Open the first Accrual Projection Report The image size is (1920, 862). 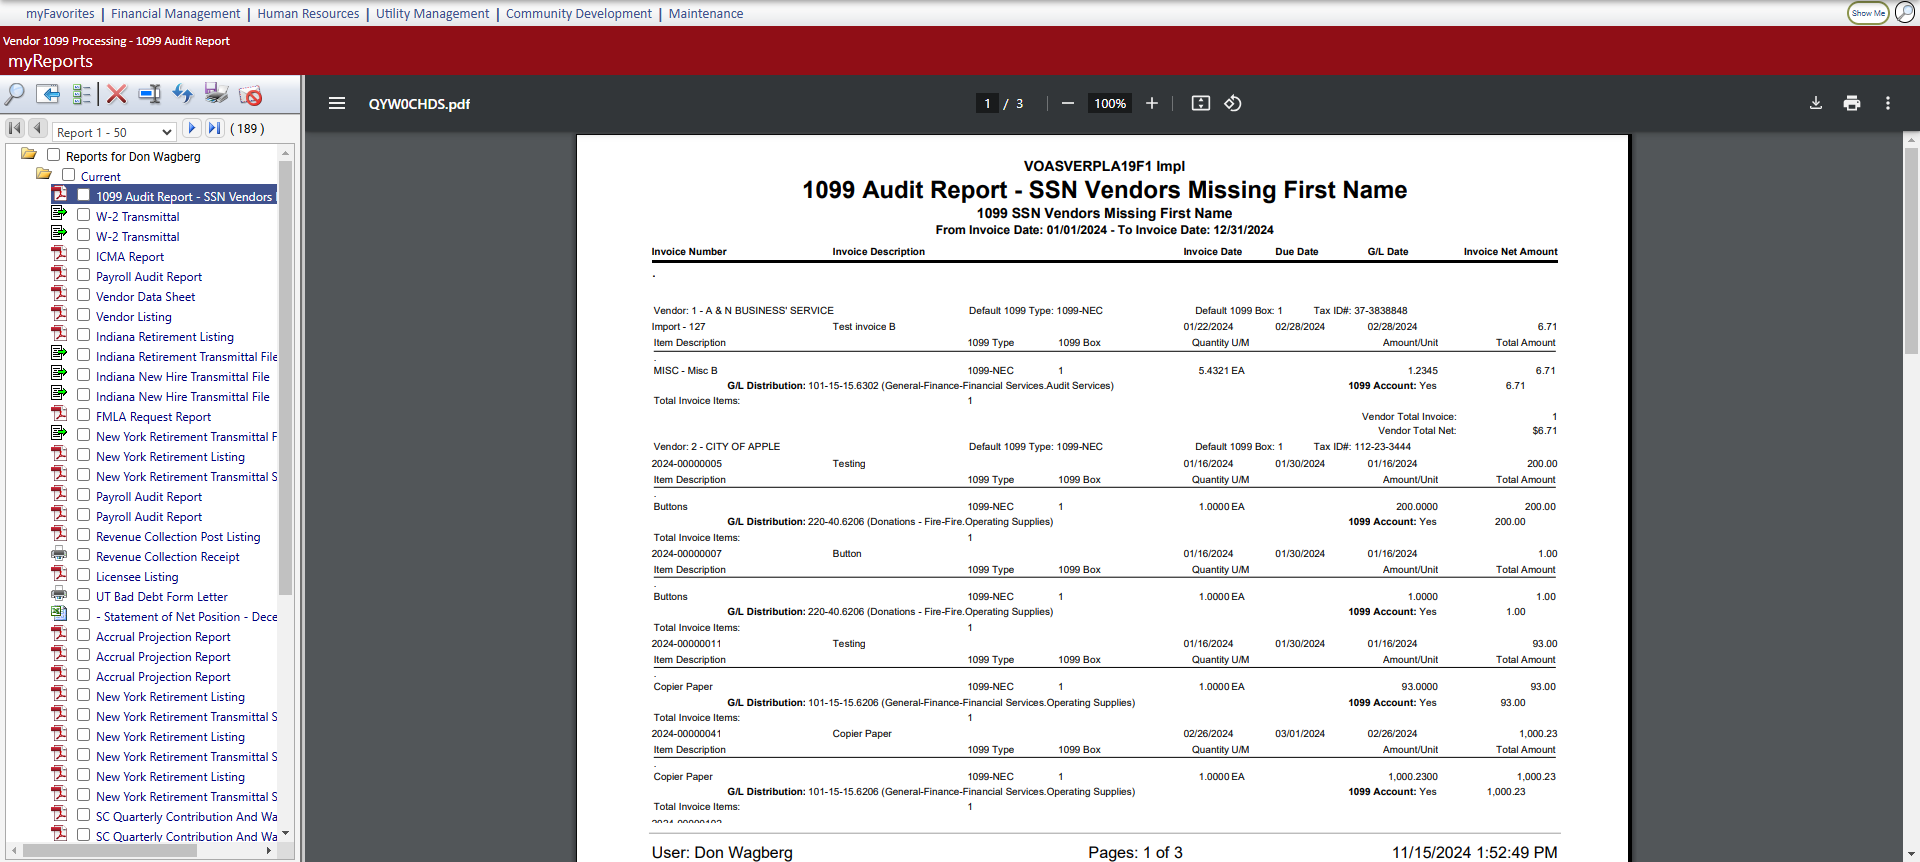163,637
